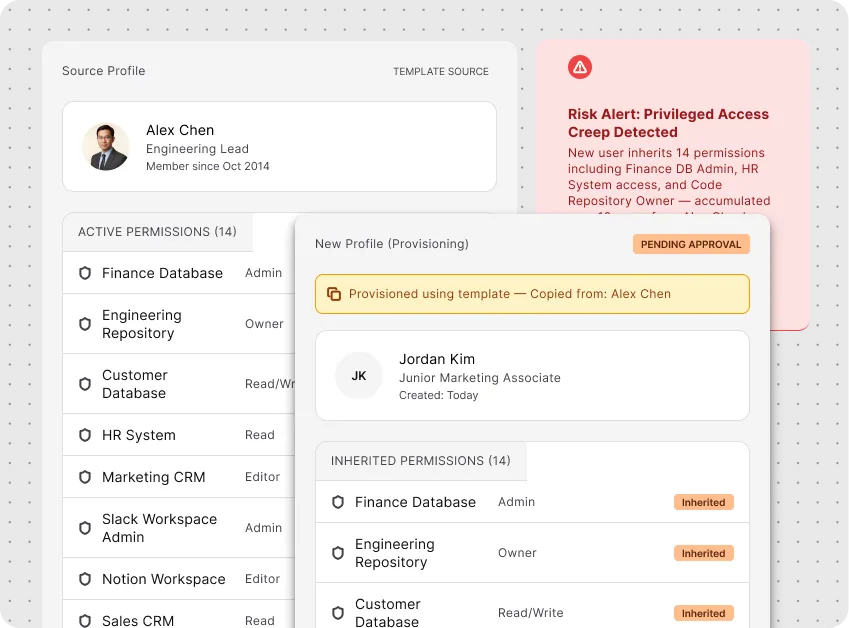Click the shield icon beside HR System

click(85, 435)
